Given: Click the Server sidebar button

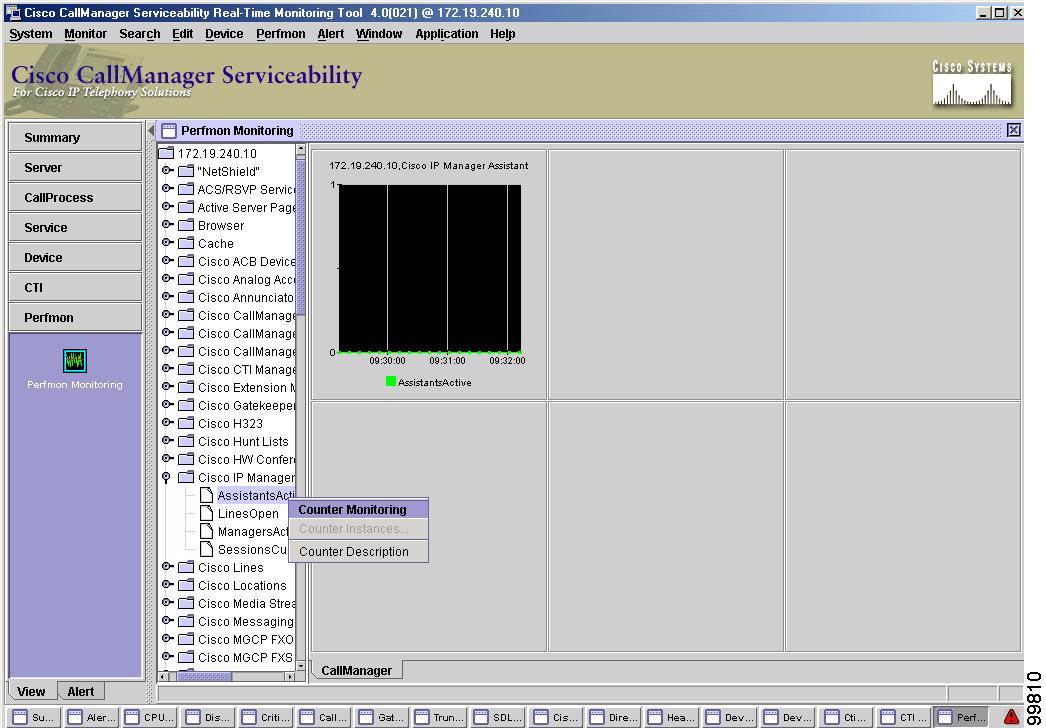Looking at the screenshot, I should (x=75, y=167).
